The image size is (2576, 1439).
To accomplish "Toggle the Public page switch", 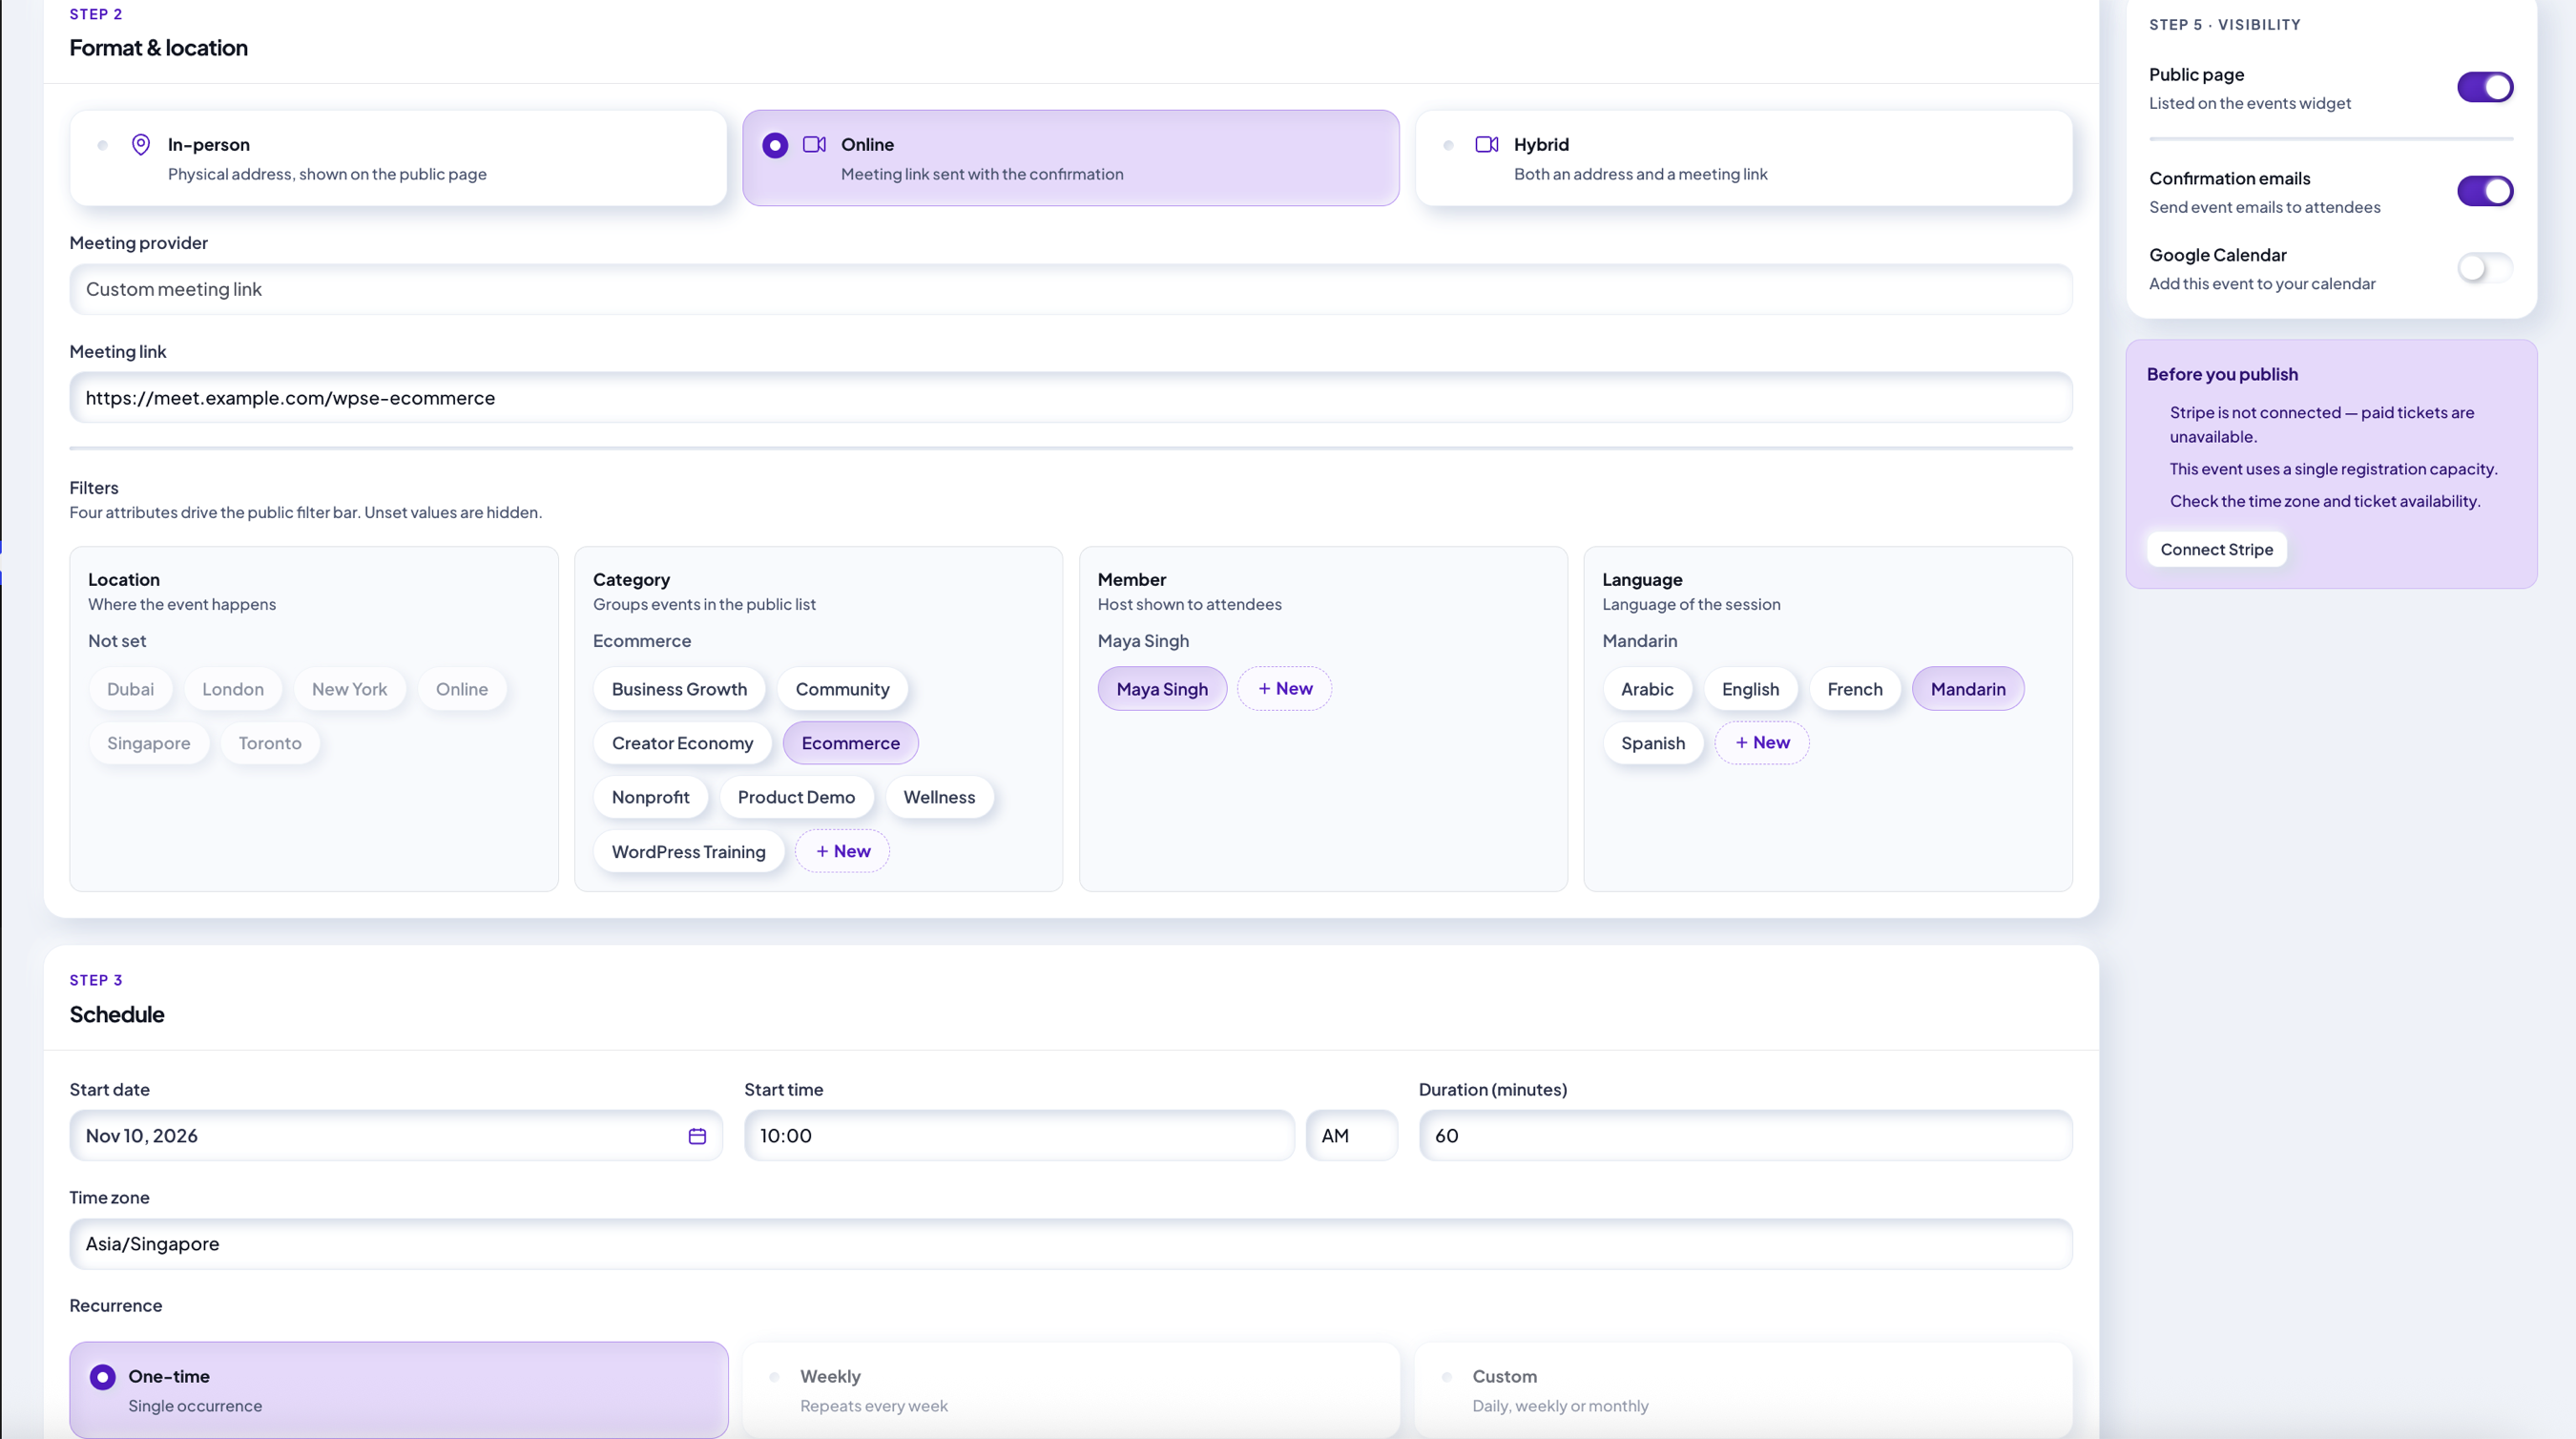I will 2485,87.
